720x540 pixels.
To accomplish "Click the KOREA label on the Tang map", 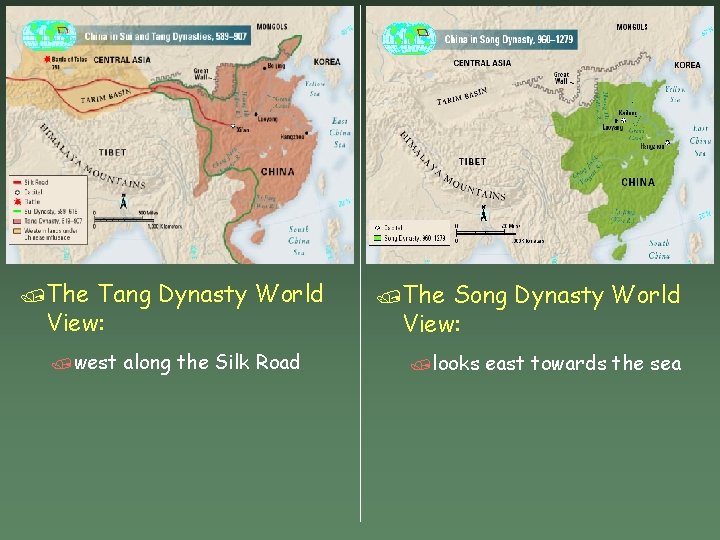I will 327,62.
